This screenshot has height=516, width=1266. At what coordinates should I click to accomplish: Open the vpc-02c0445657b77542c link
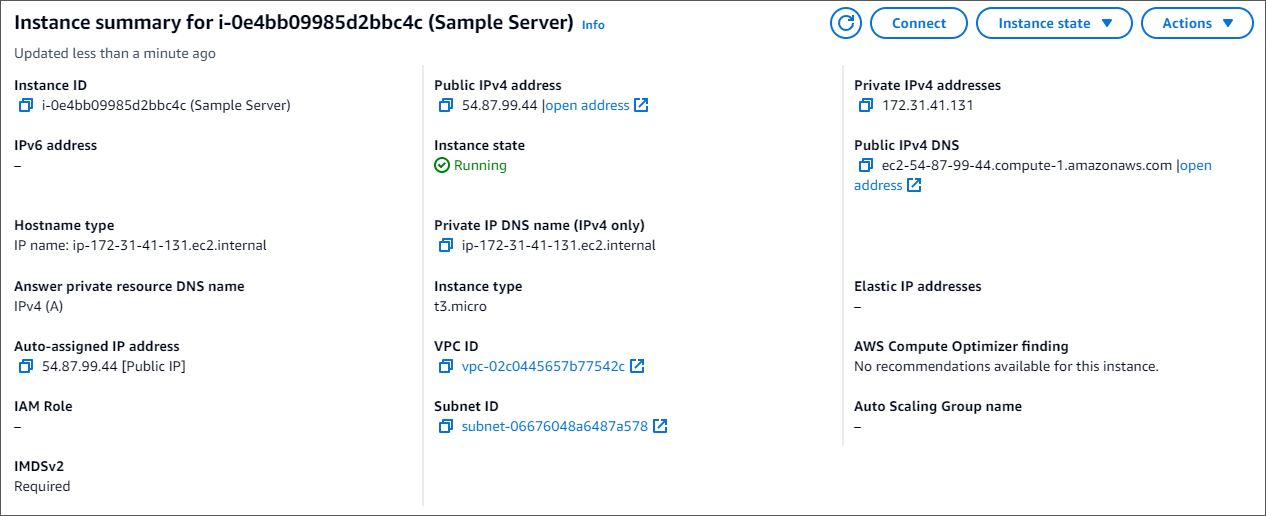543,366
